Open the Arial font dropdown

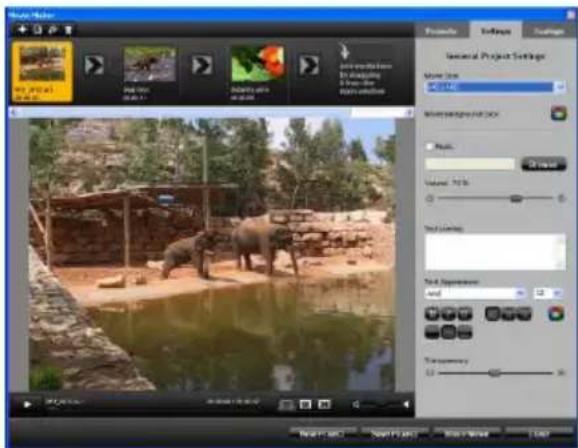click(x=475, y=293)
